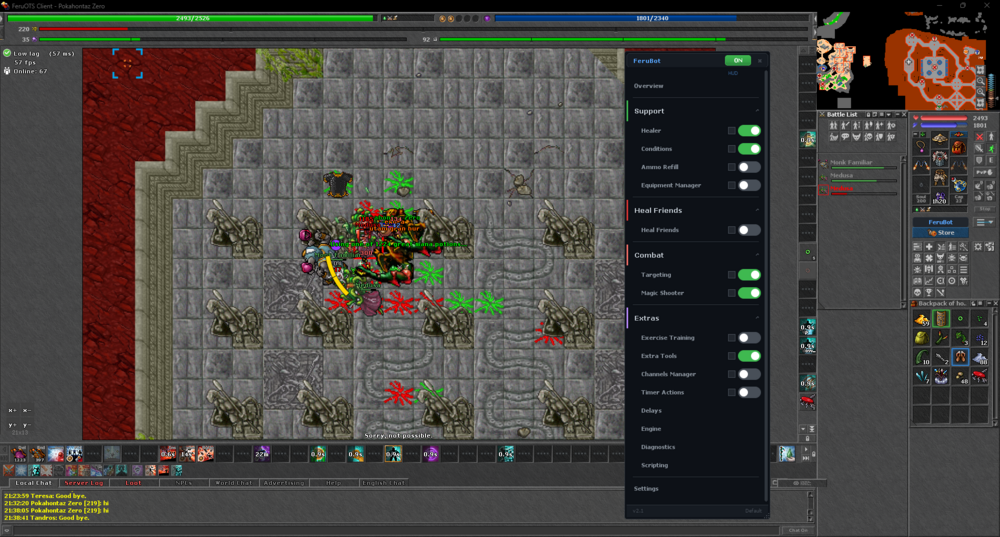Open Diagnostics in the Extras list
Viewport: 1000px width, 537px height.
coord(658,447)
